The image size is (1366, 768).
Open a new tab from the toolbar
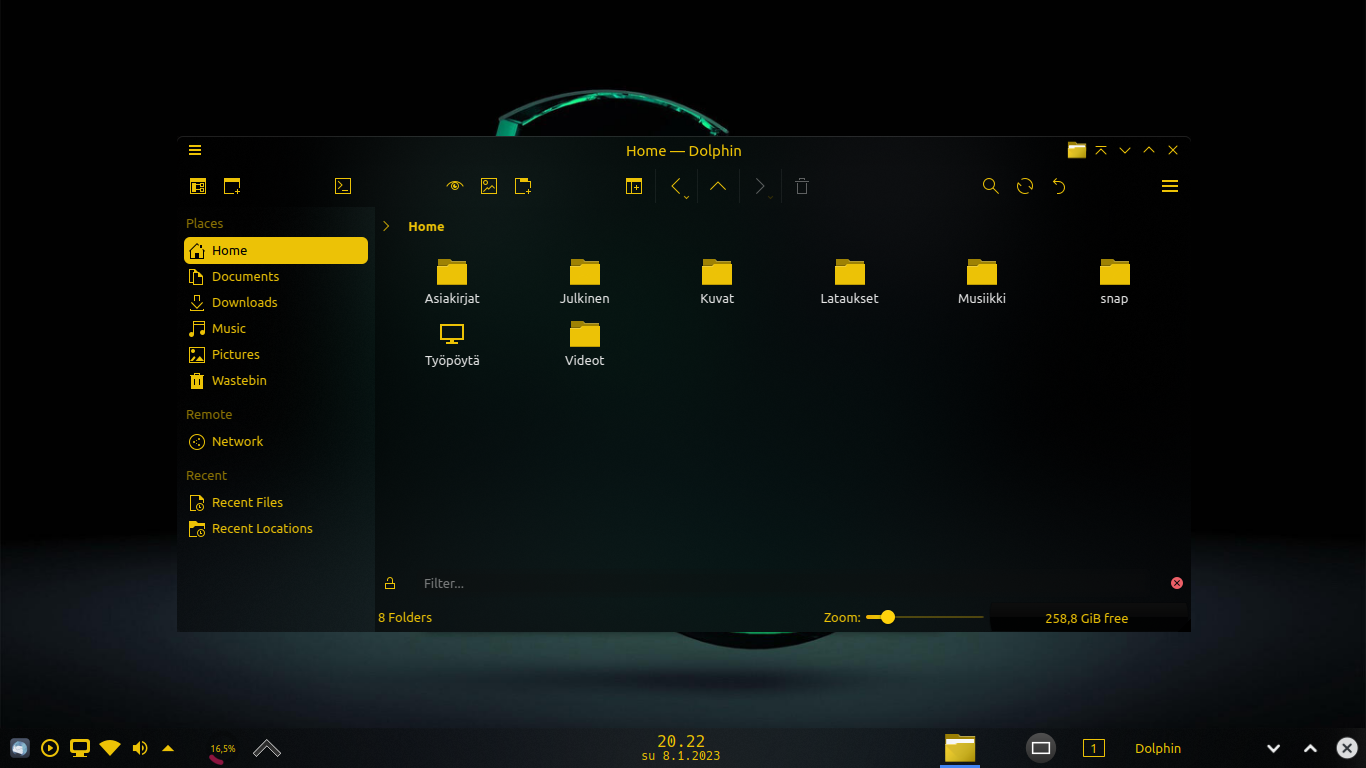(232, 186)
